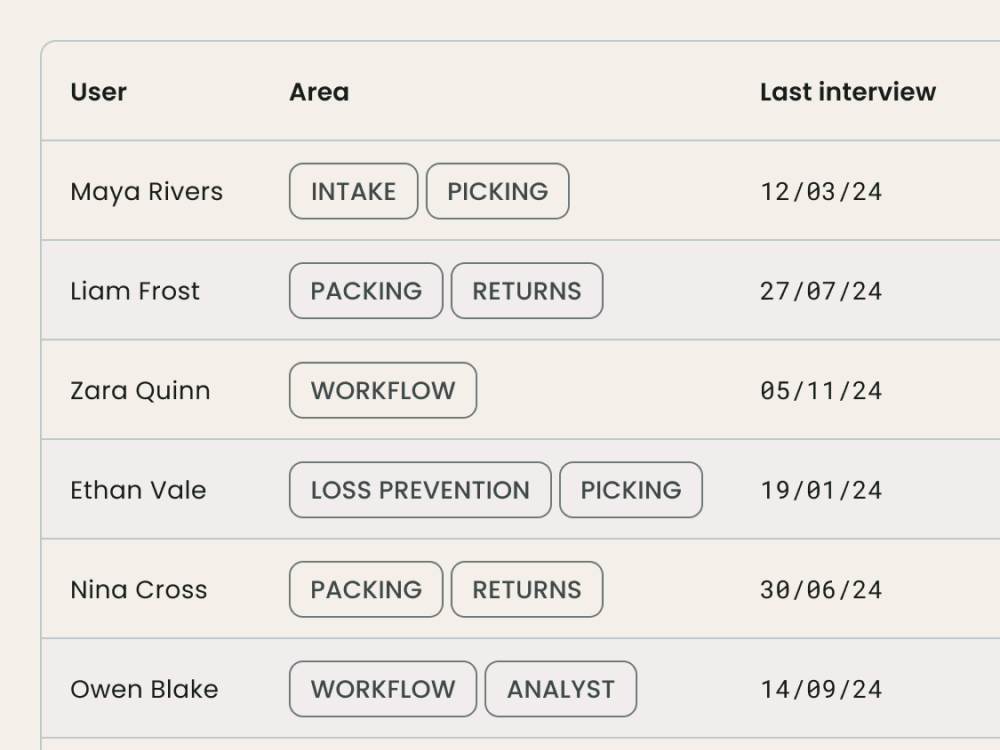
Task: Click Maya Rivers' PICKING tag
Action: [497, 191]
